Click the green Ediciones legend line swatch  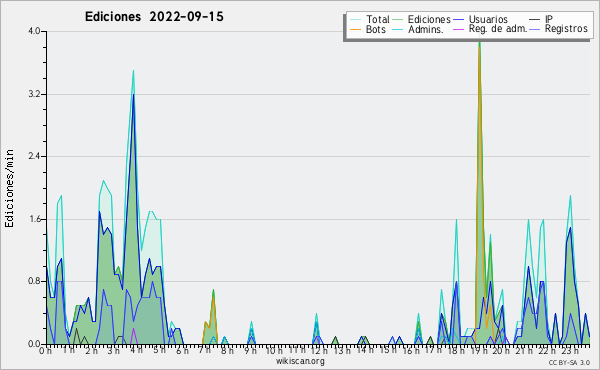click(398, 20)
